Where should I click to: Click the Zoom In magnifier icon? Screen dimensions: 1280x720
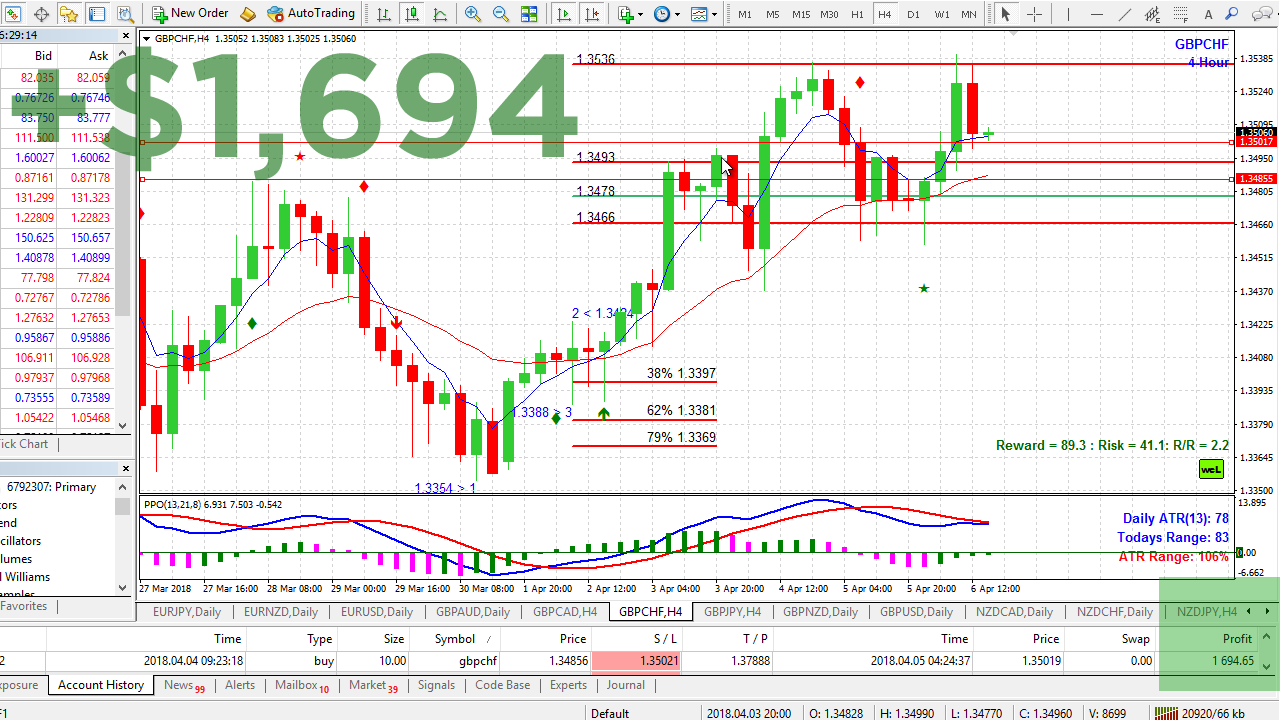pyautogui.click(x=472, y=14)
